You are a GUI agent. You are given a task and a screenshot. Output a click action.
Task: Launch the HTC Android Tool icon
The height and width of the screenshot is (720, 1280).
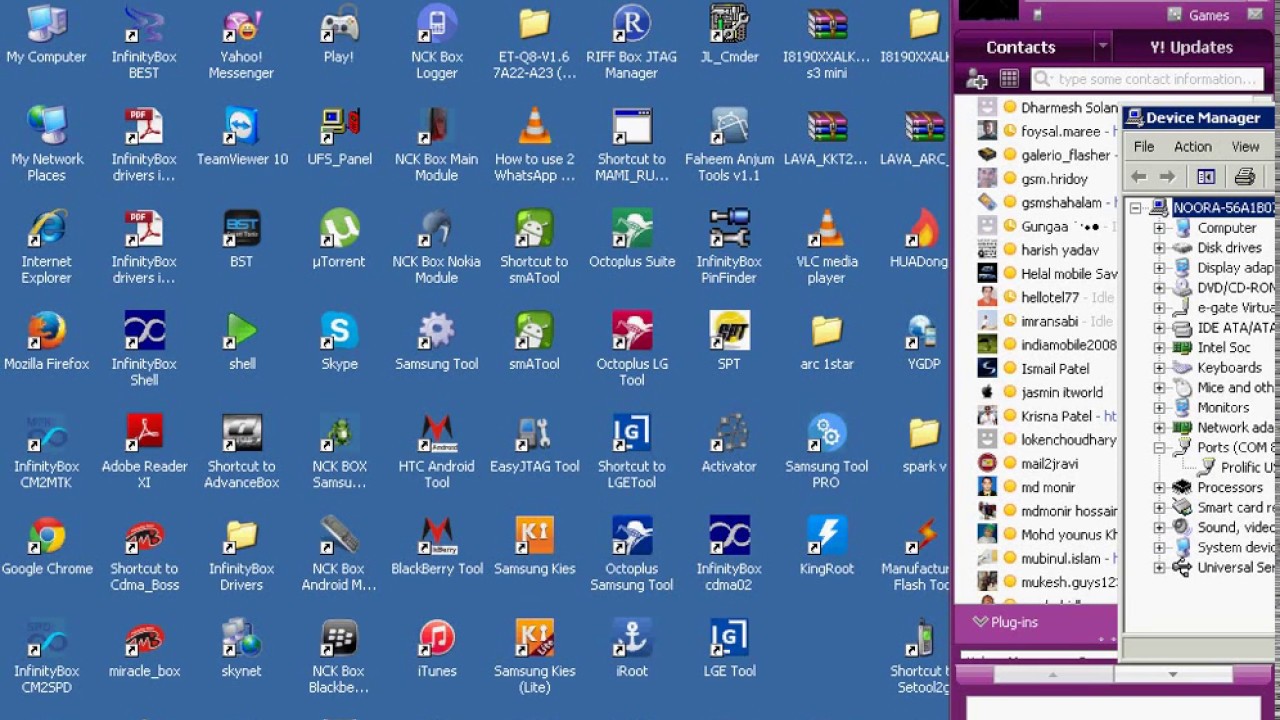point(437,451)
